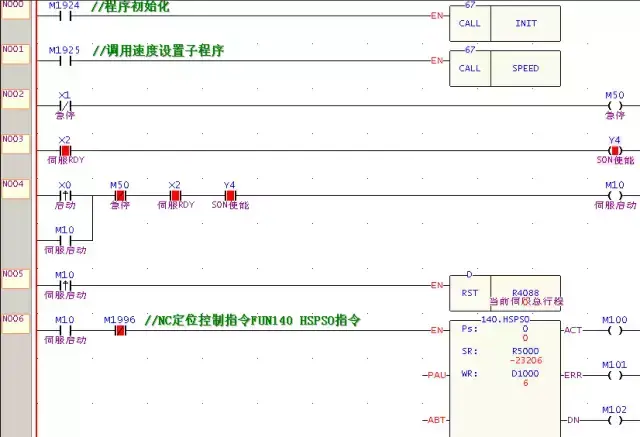Image resolution: width=640 pixels, height=437 pixels.
Task: Select the N005 rung label
Action: pos(16,278)
